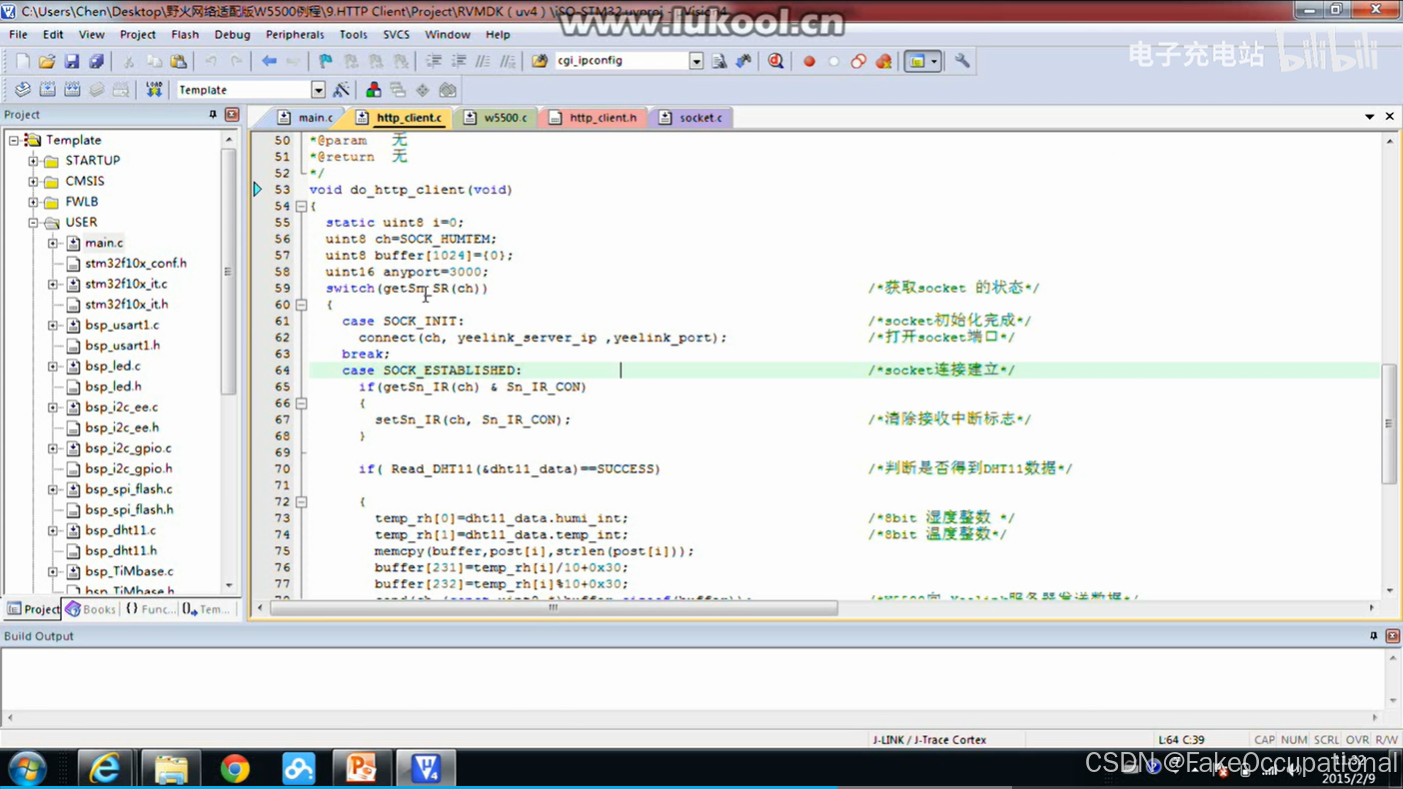The width and height of the screenshot is (1403, 789).
Task: Expand the CMSIS group node
Action: [33, 182]
